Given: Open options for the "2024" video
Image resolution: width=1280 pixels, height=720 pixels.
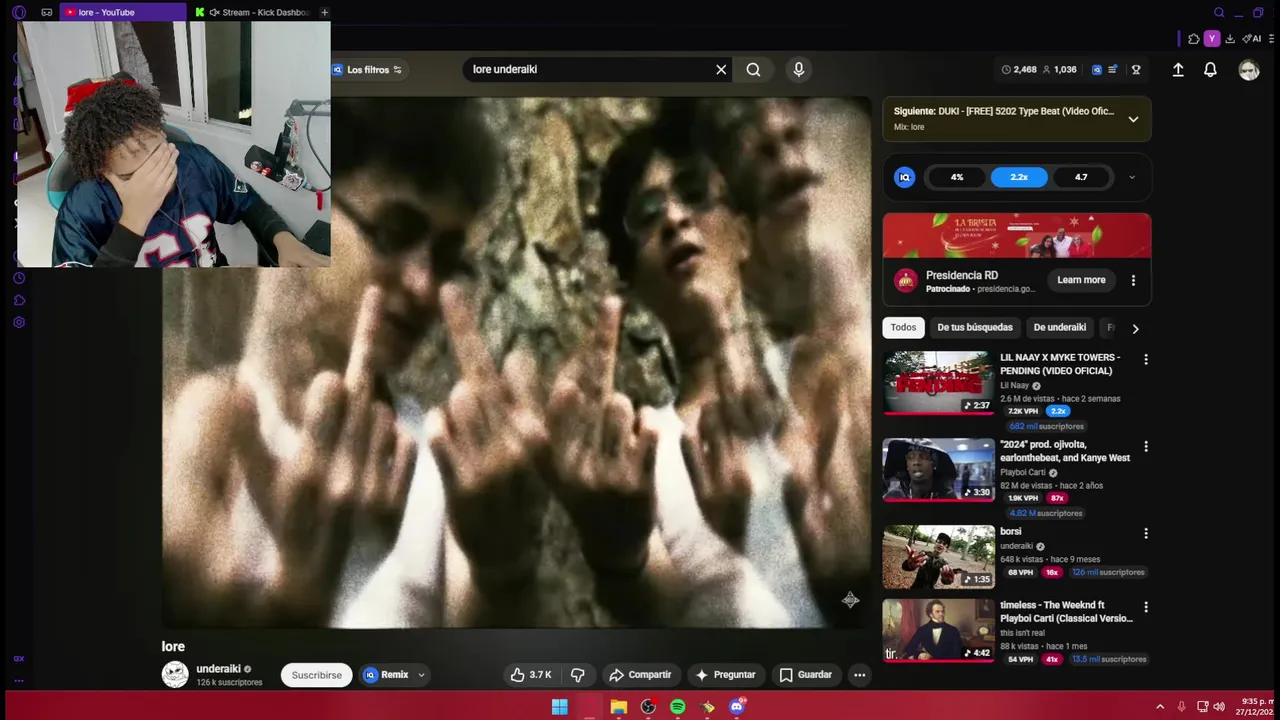Looking at the screenshot, I should [1146, 446].
